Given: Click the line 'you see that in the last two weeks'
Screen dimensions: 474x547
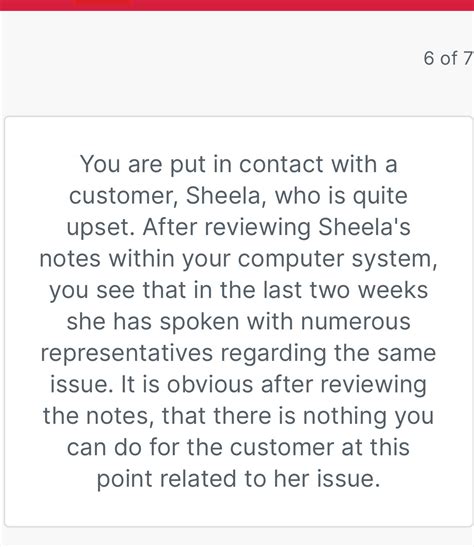Looking at the screenshot, I should 239,290.
